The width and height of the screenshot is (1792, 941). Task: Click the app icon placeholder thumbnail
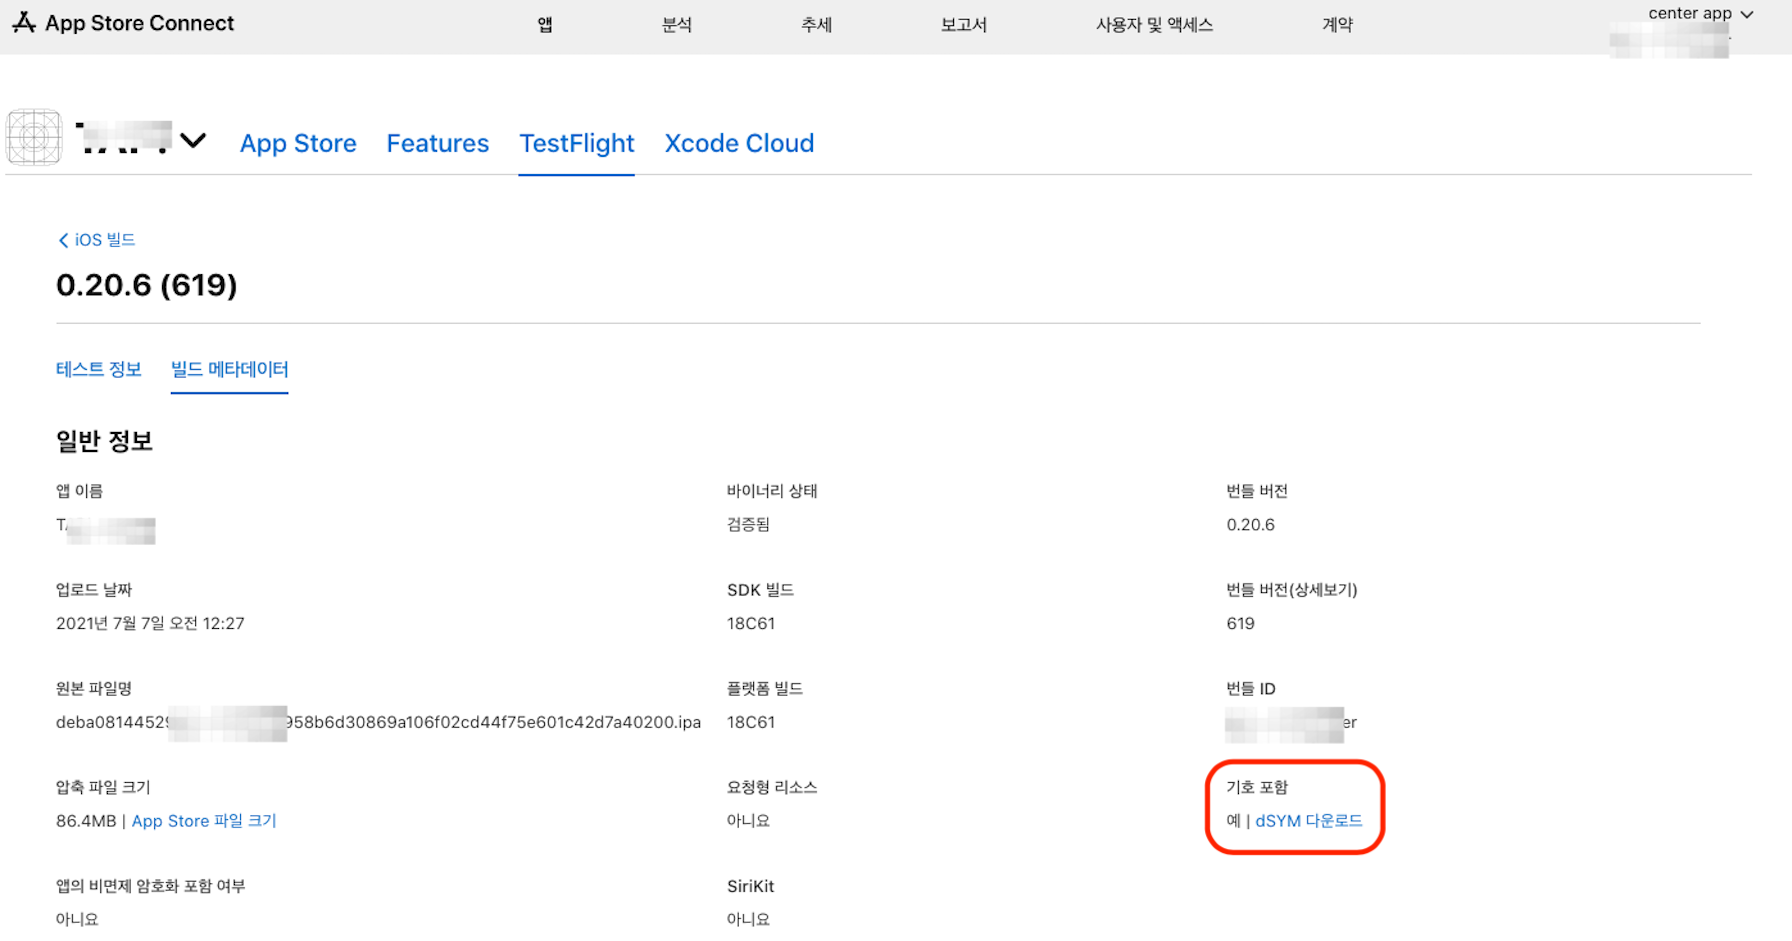[x=34, y=137]
